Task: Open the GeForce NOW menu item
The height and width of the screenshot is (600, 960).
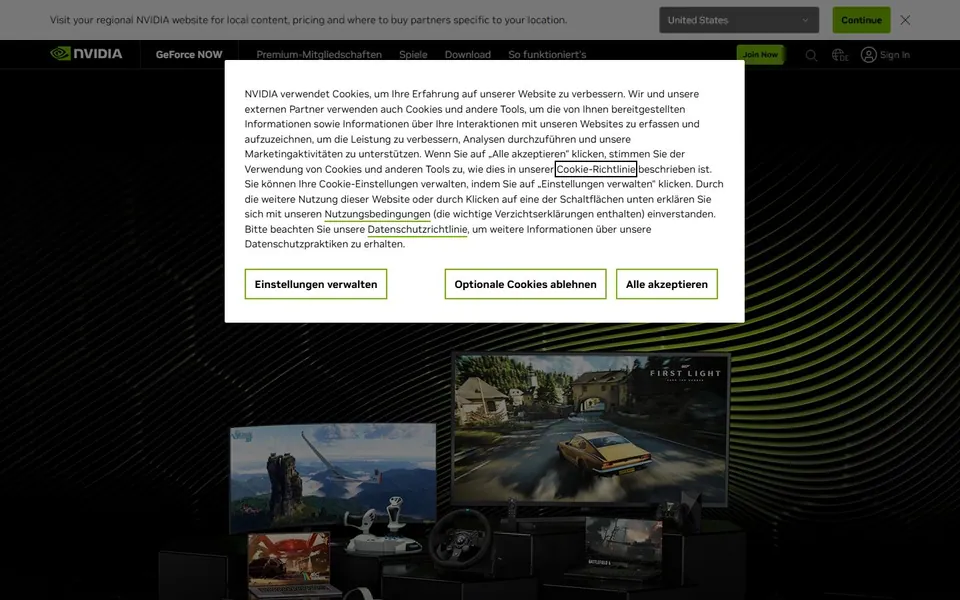Action: pos(189,54)
